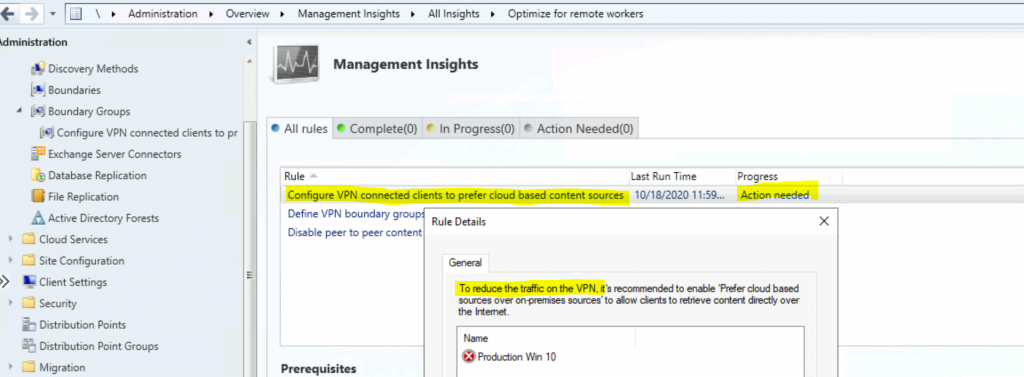Image resolution: width=1024 pixels, height=377 pixels.
Task: Switch to the Complete(0) tab
Action: (x=377, y=129)
